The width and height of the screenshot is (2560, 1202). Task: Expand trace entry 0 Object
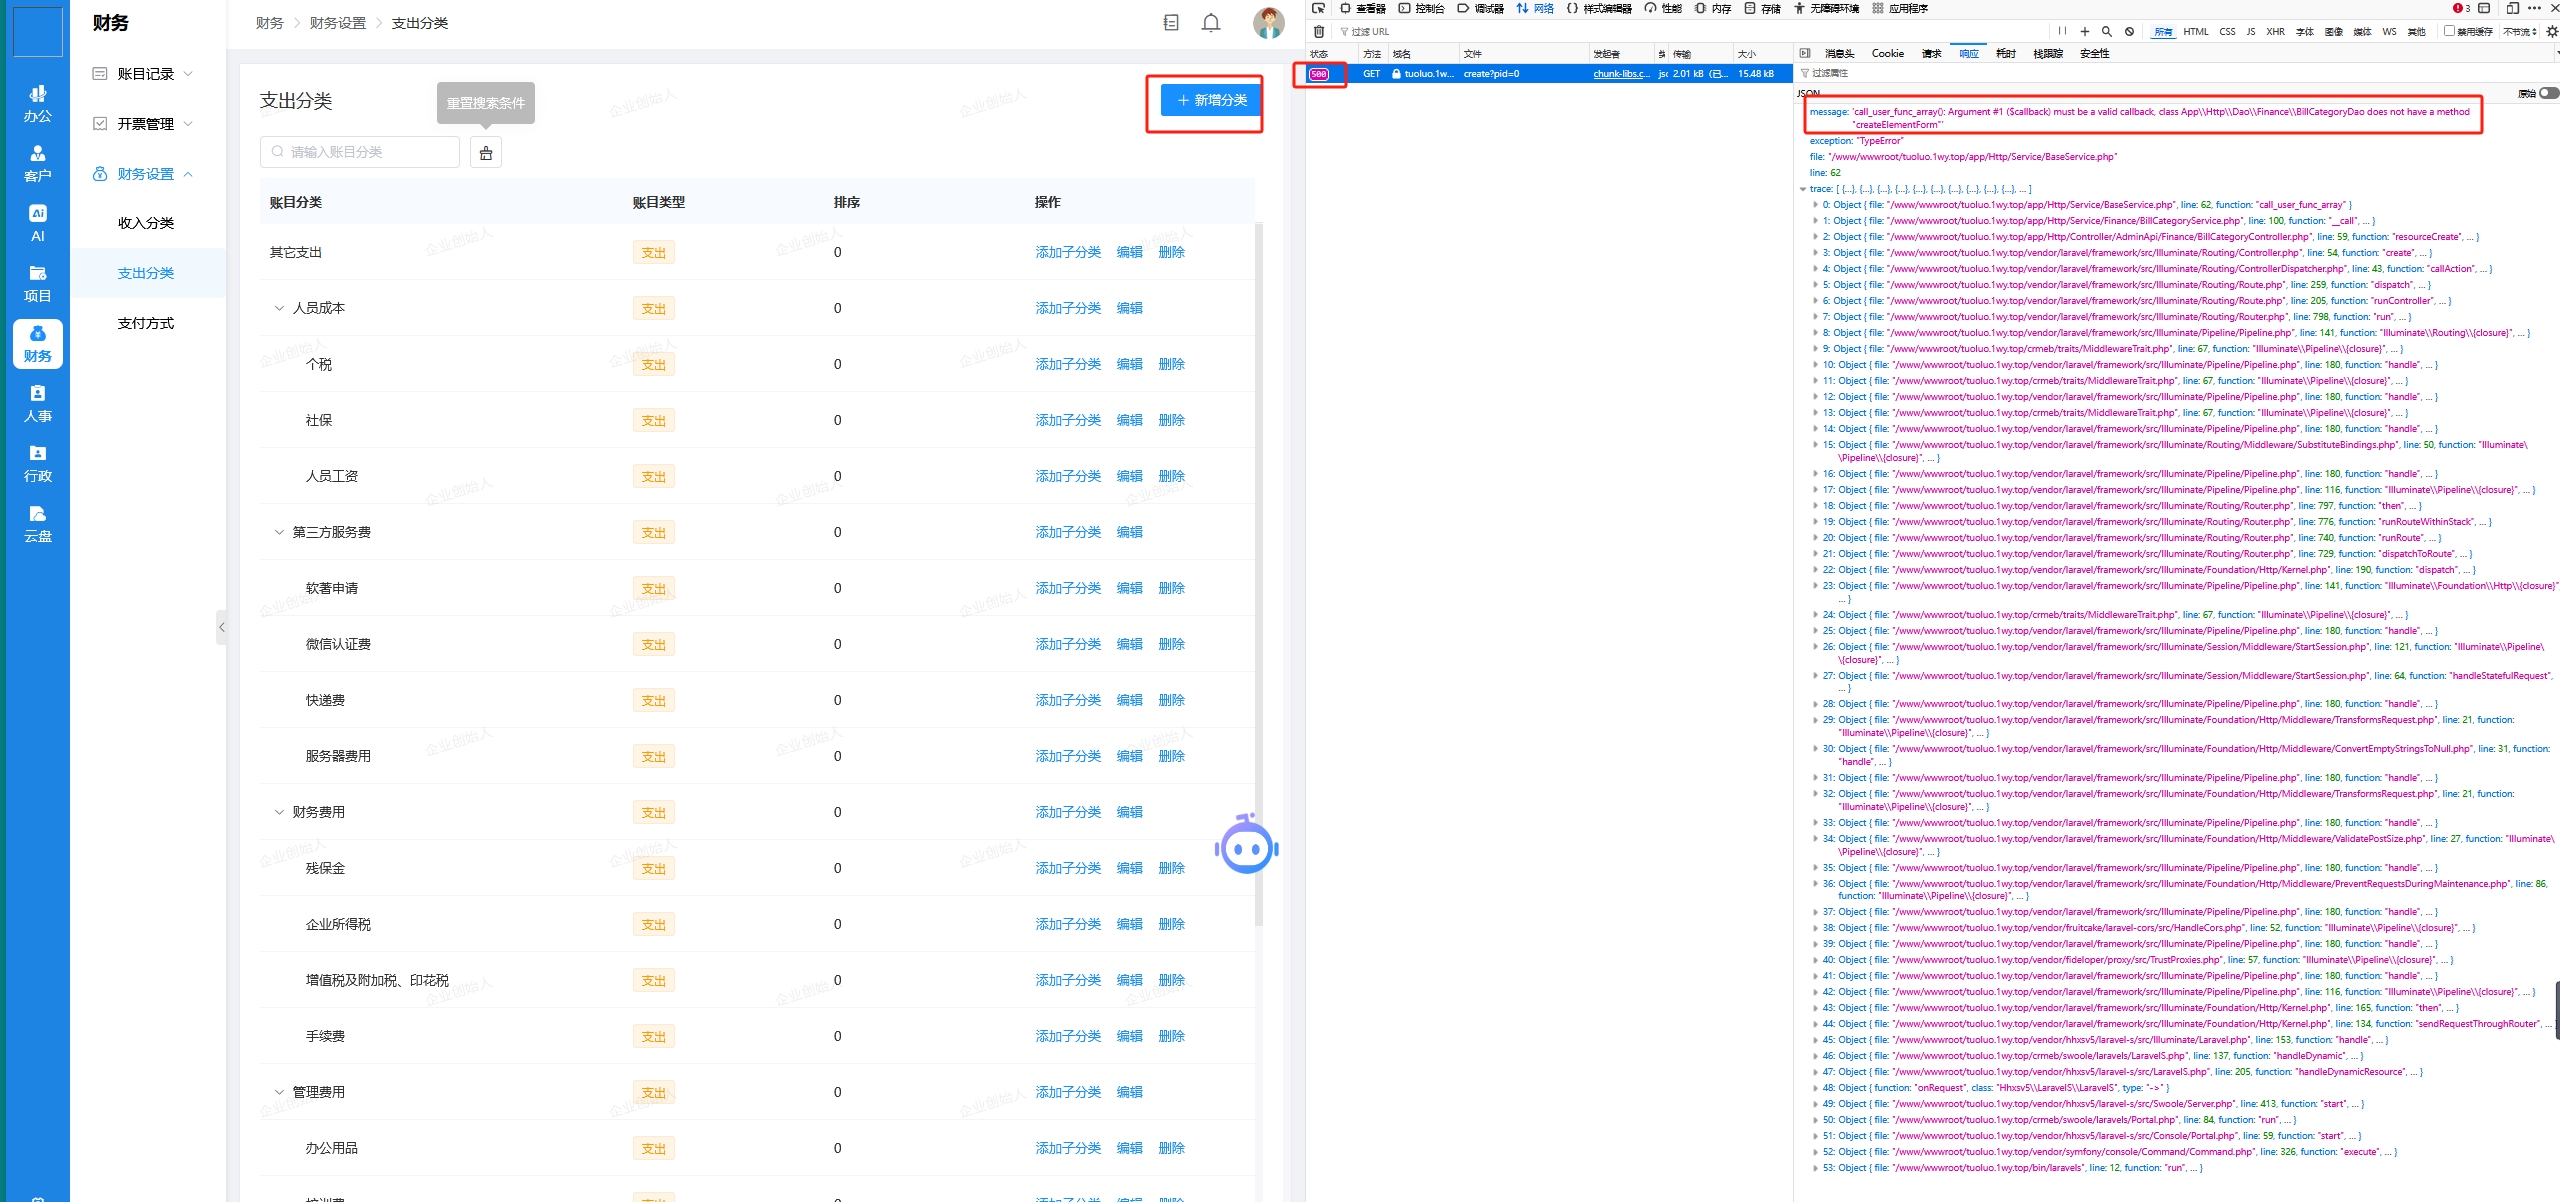[x=1815, y=205]
